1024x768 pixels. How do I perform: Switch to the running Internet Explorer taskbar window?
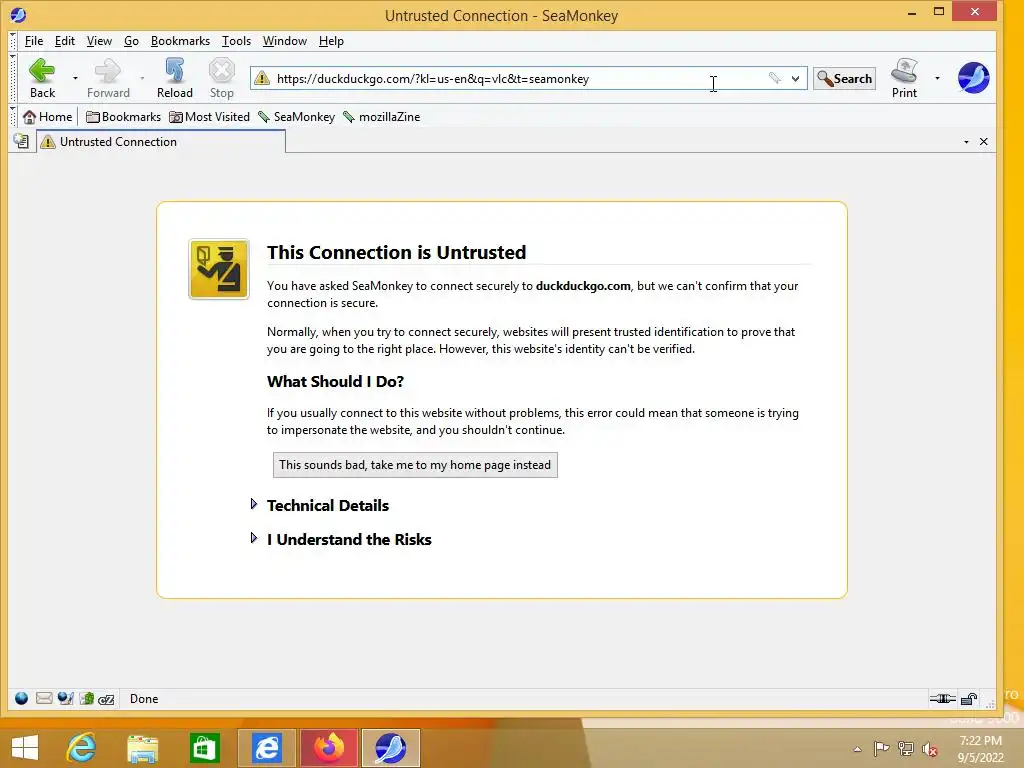click(x=266, y=748)
